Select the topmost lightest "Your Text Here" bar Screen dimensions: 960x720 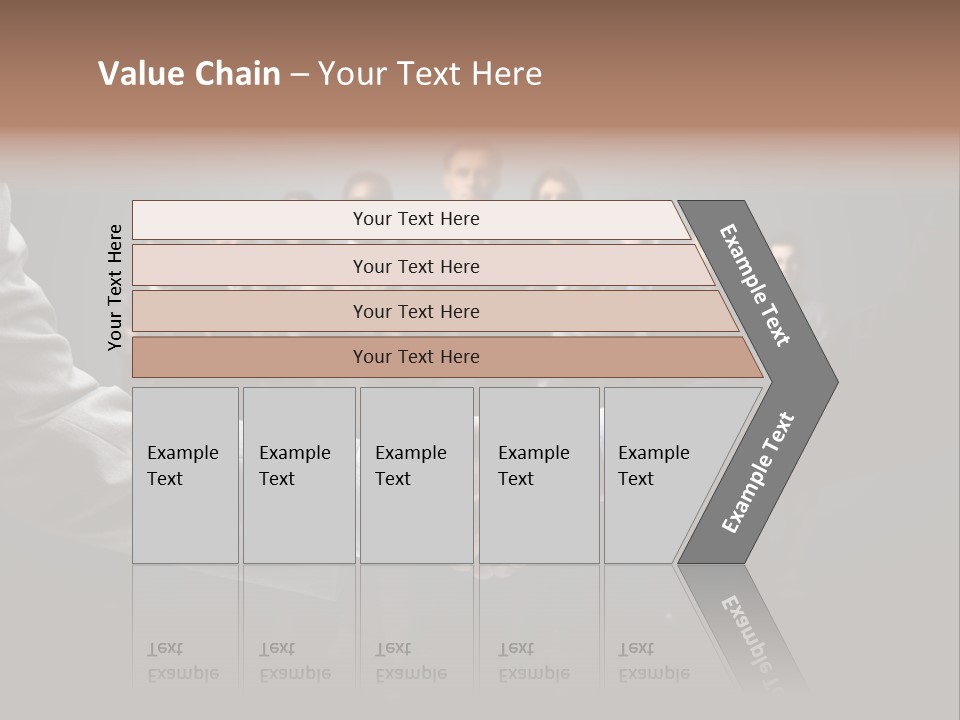pyautogui.click(x=415, y=219)
